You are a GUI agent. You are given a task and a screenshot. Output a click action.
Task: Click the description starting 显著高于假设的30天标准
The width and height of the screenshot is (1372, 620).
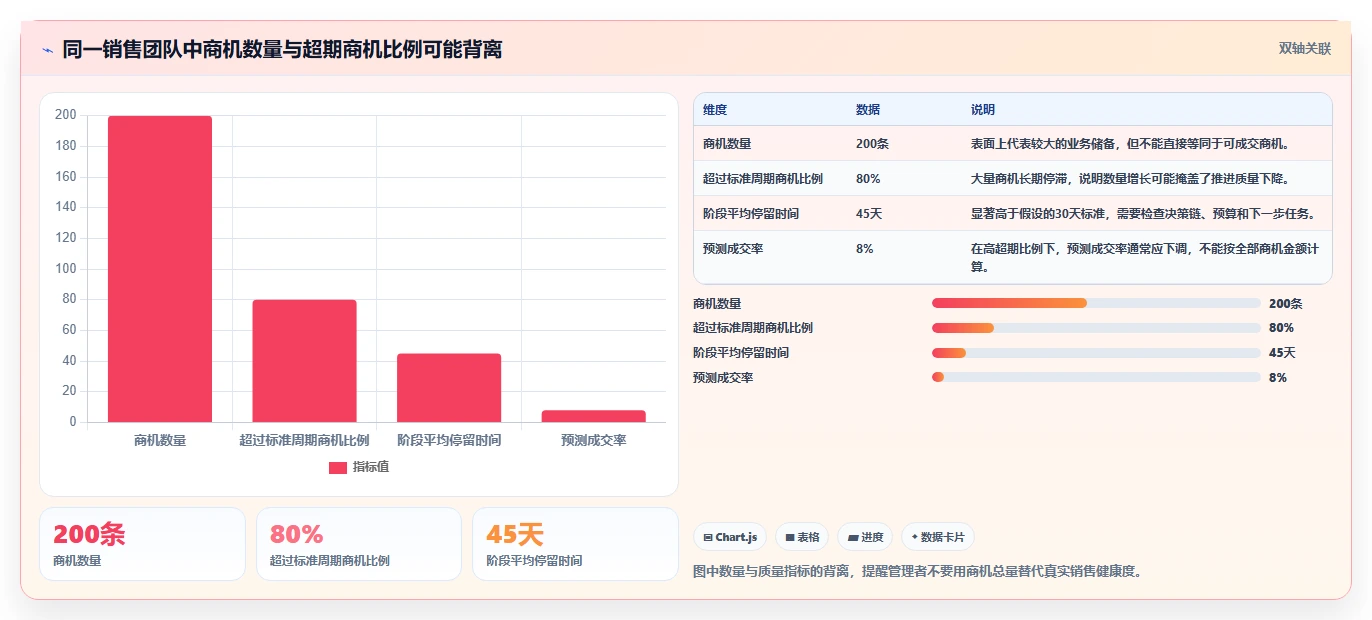[1143, 214]
